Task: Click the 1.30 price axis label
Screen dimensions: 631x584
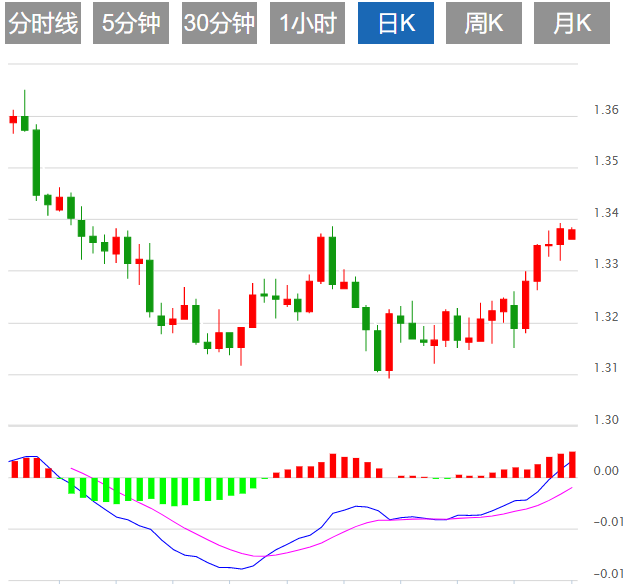Action: coord(606,420)
